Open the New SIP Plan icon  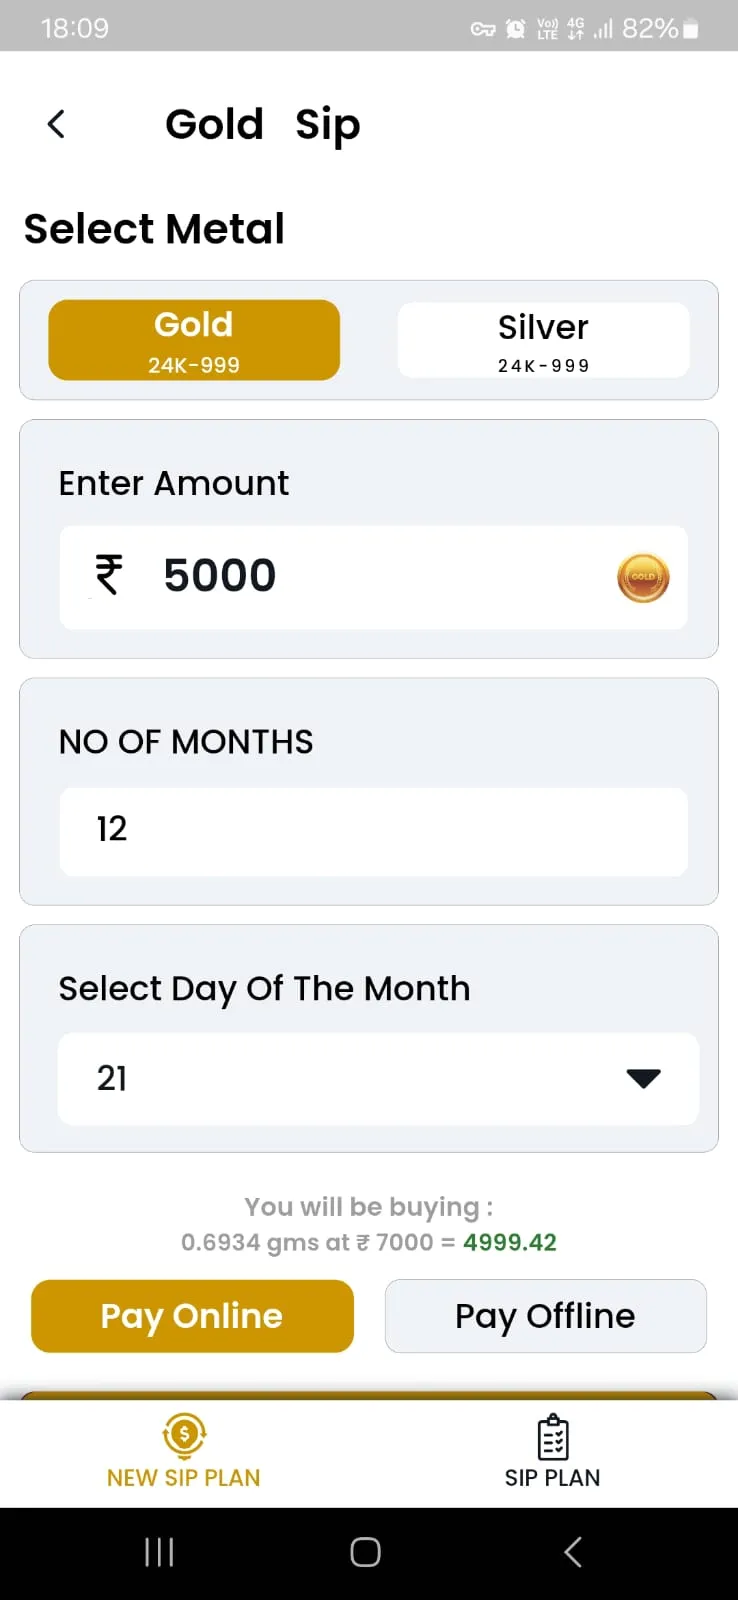coord(184,1436)
